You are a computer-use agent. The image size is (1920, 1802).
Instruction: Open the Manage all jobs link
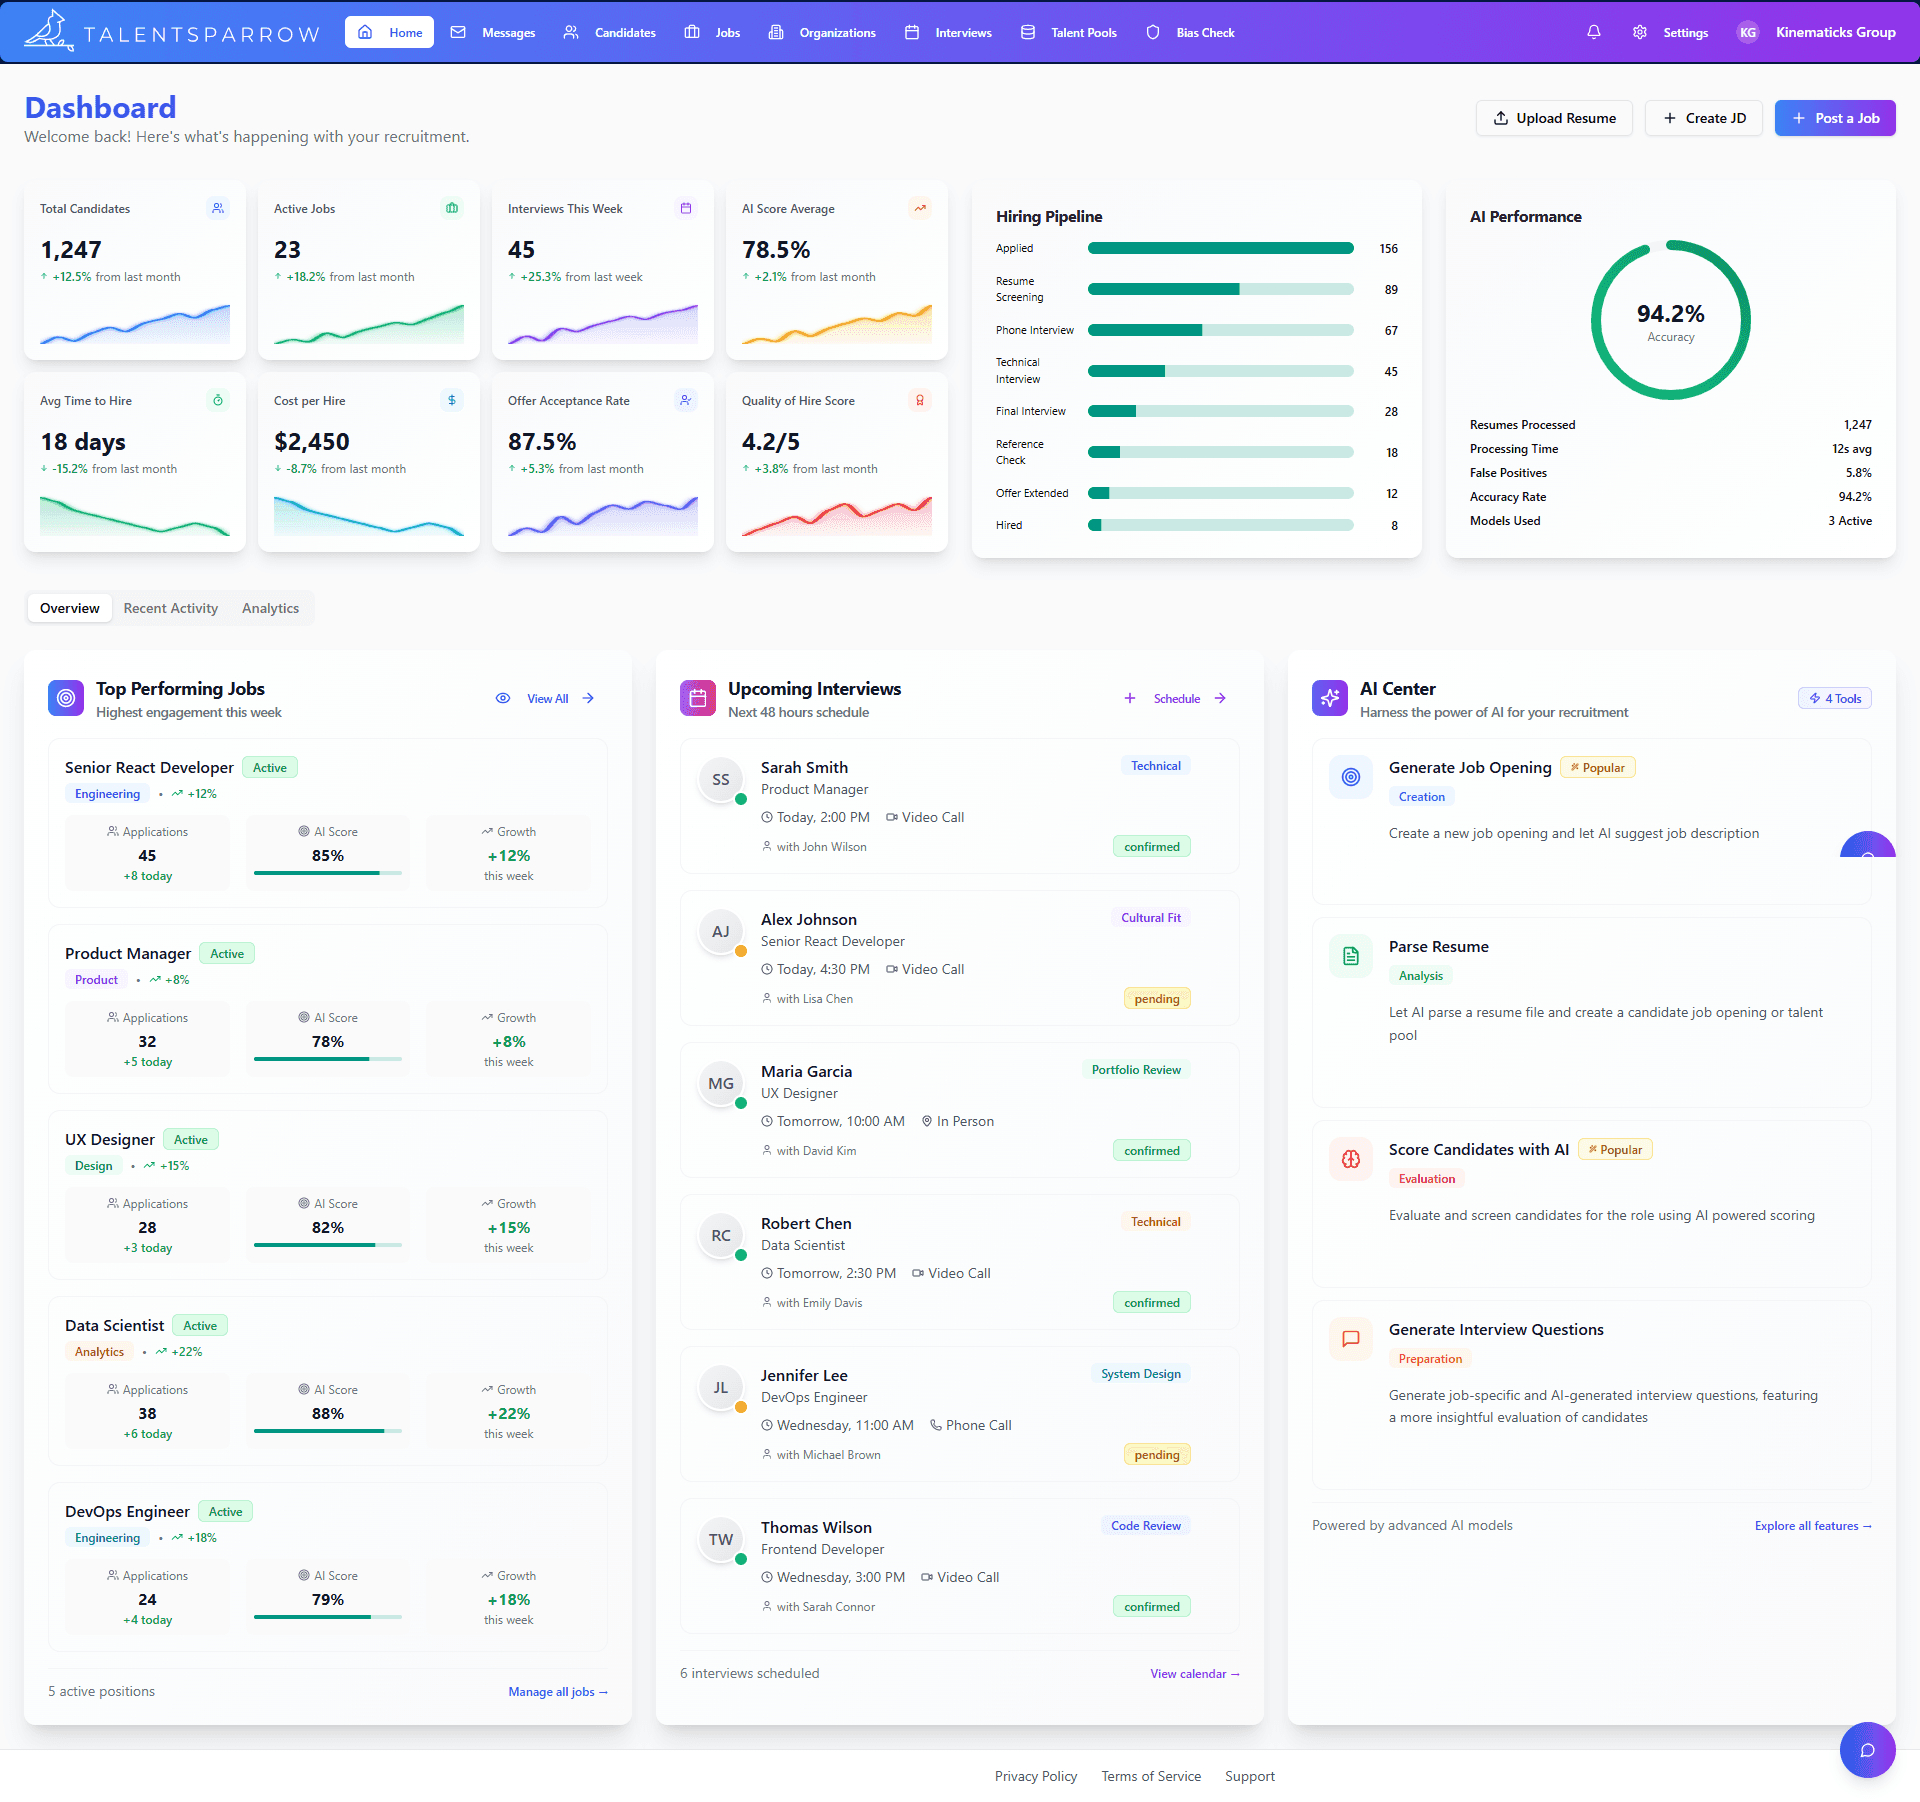557,1692
